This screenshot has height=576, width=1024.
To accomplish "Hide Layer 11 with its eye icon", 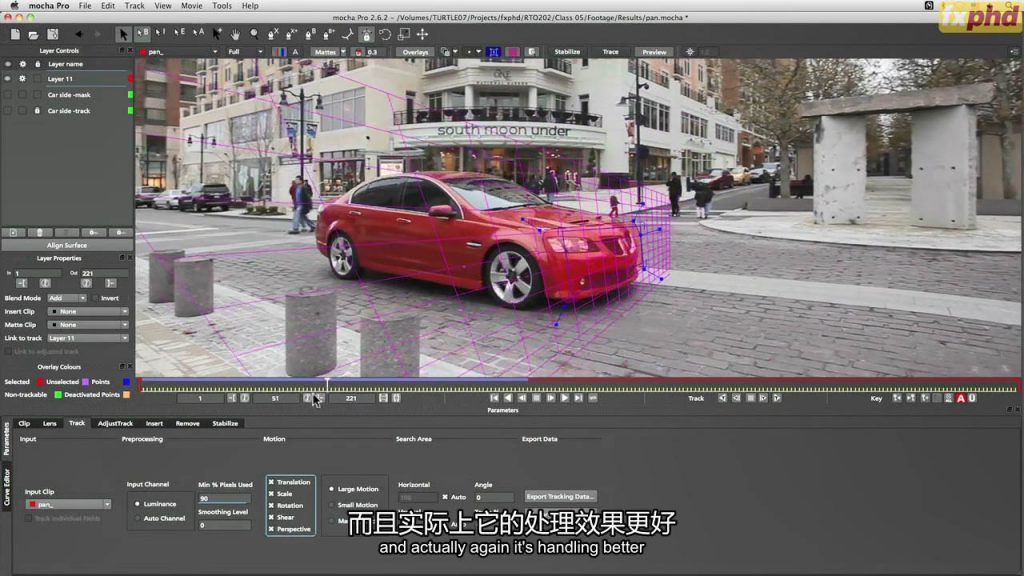I will pos(8,78).
